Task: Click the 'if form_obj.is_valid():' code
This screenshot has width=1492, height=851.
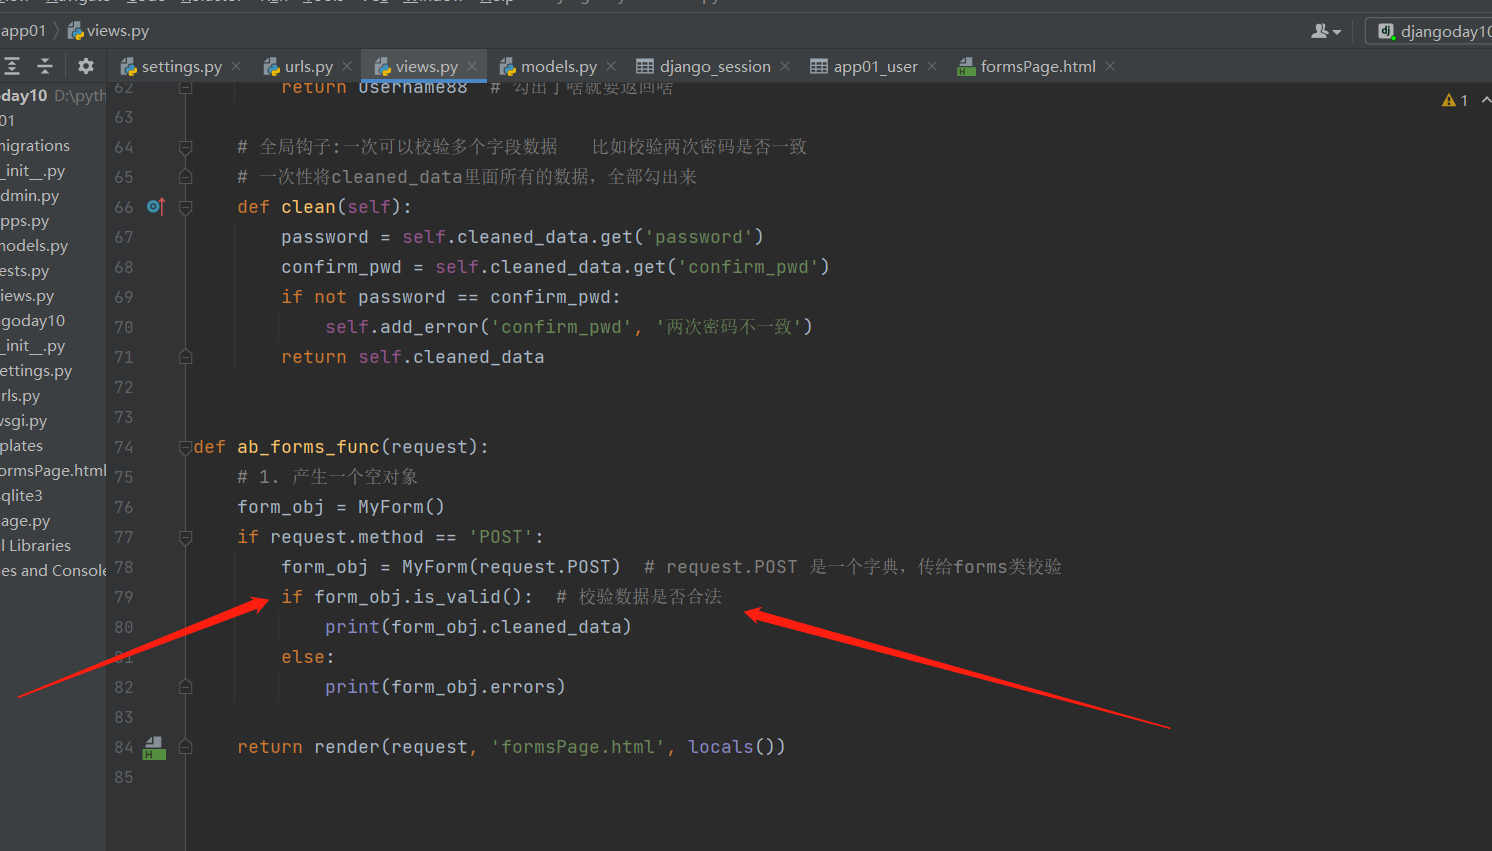Action: click(x=407, y=597)
